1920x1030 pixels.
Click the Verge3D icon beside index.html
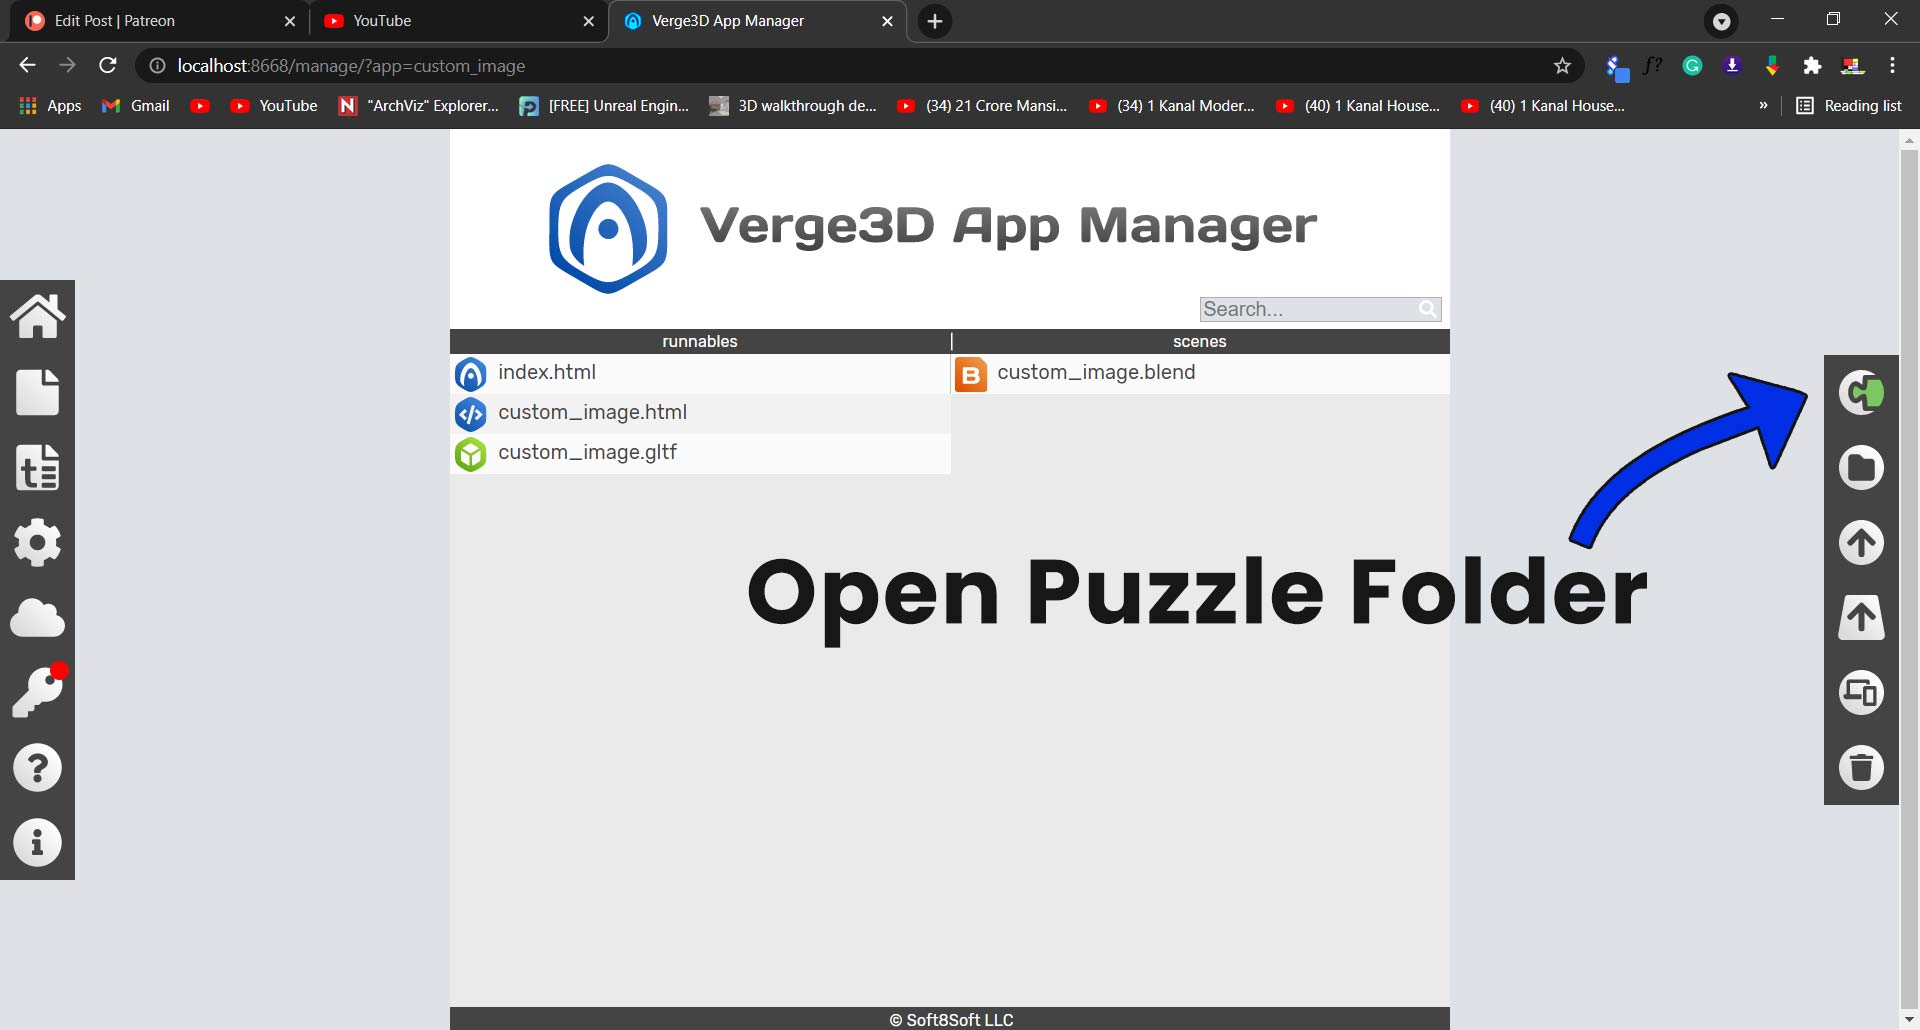471,374
